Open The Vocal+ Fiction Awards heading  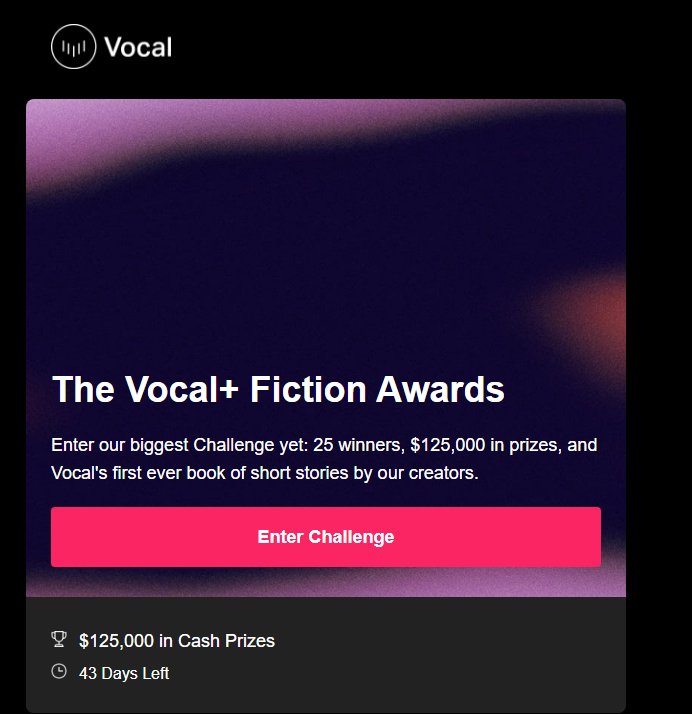pos(278,390)
